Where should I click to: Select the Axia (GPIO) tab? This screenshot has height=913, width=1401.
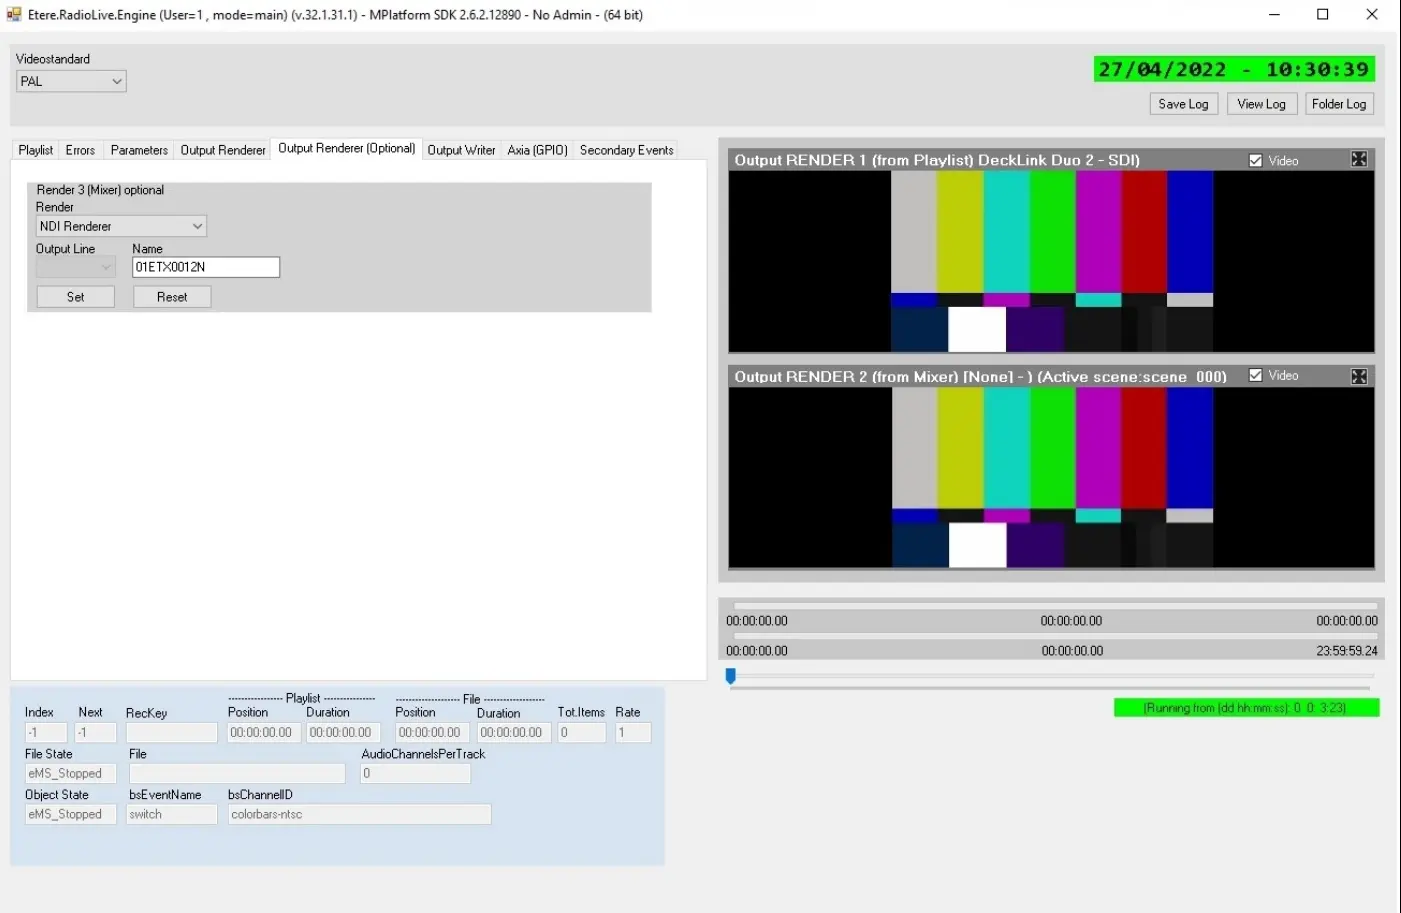click(537, 150)
